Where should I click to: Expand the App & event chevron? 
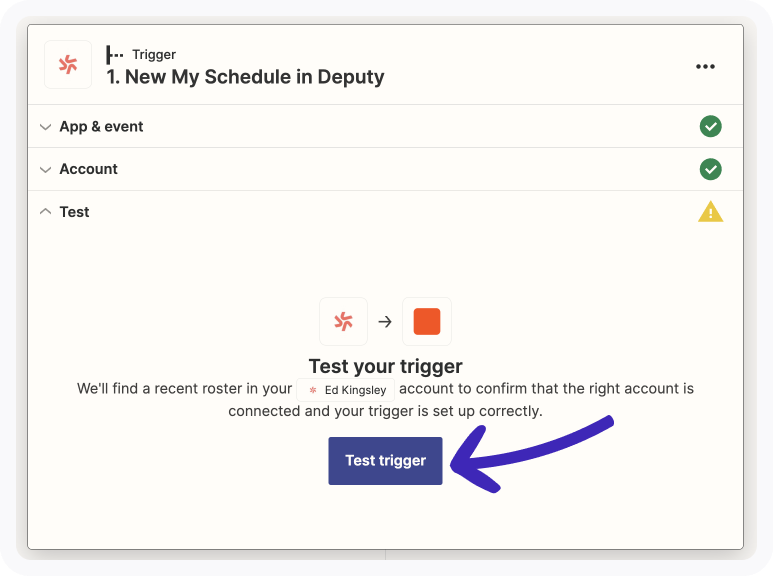(x=45, y=127)
